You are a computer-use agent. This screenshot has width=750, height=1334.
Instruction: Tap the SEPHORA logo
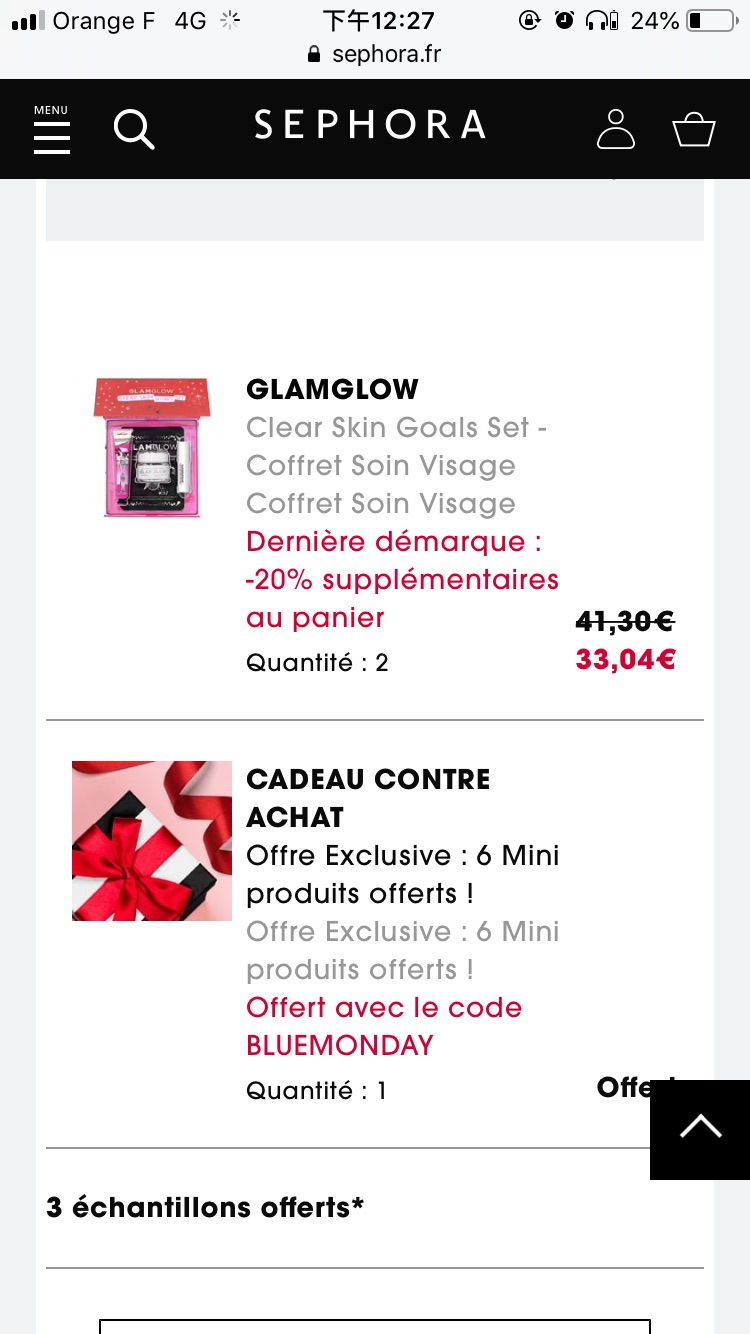coord(370,125)
